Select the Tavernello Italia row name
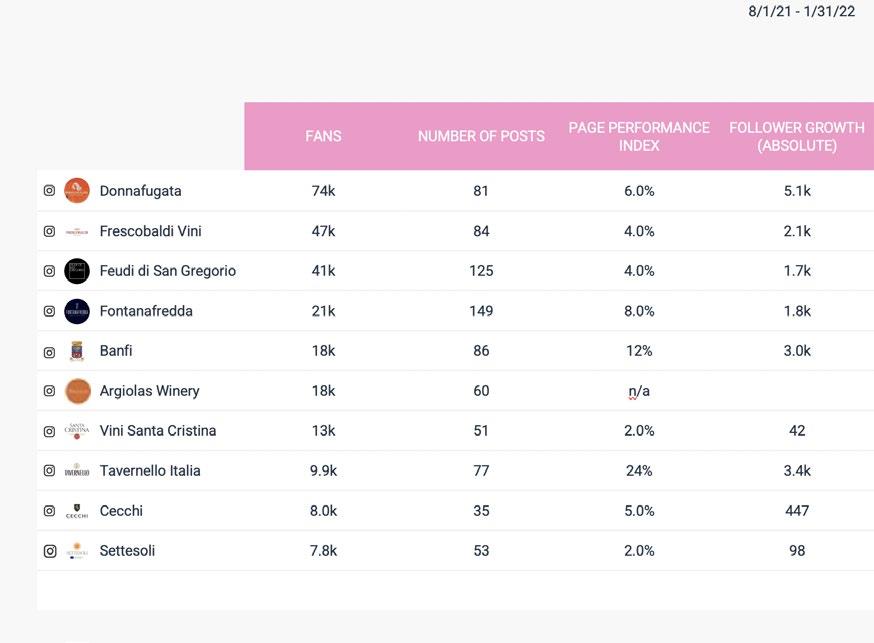The width and height of the screenshot is (874, 643). tap(150, 471)
